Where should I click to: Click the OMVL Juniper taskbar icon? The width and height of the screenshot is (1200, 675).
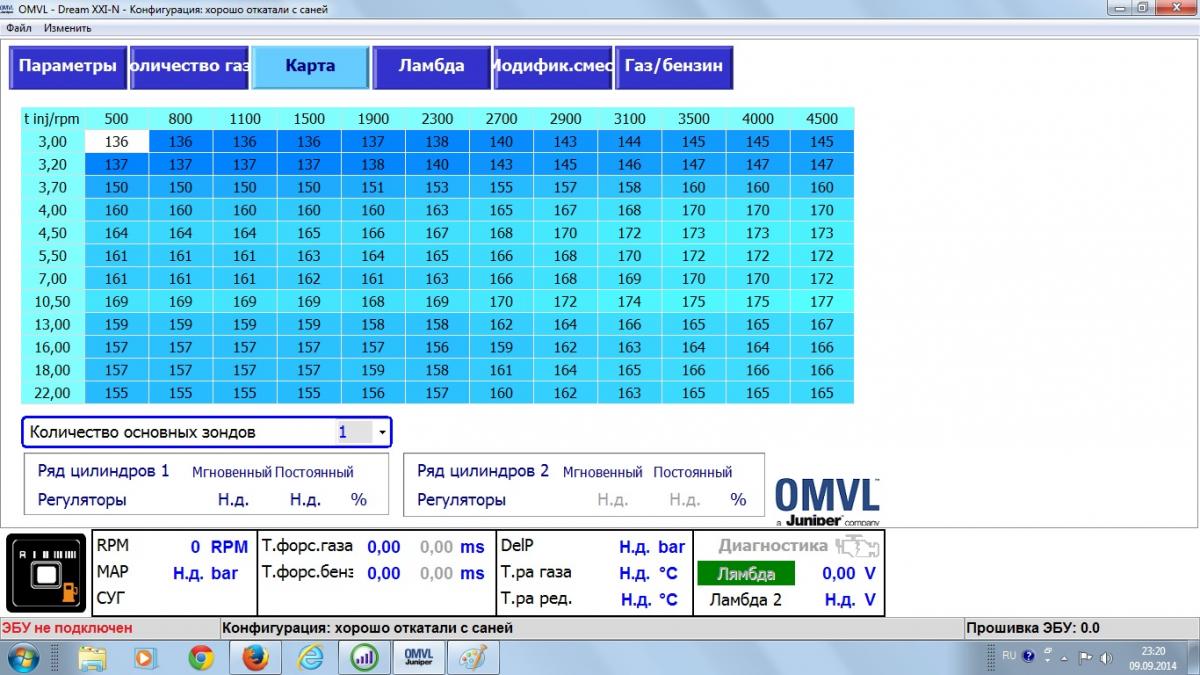pos(417,657)
